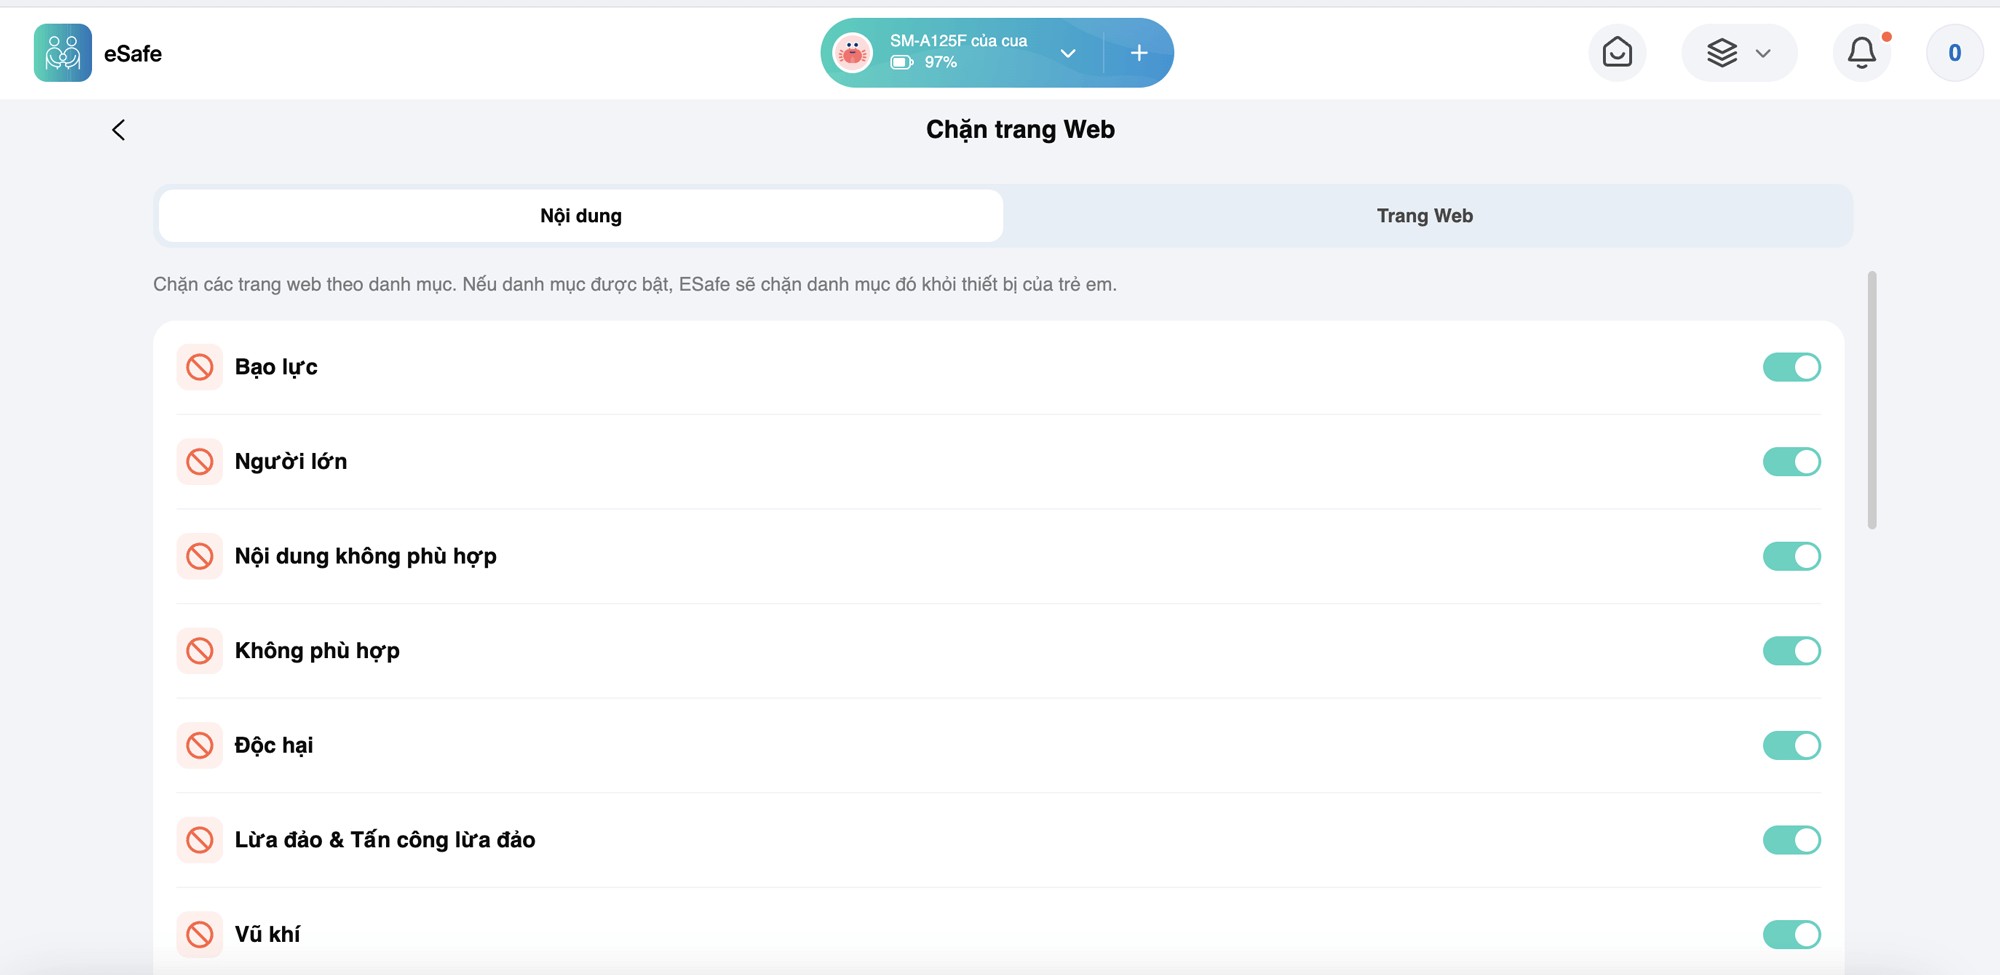This screenshot has width=2000, height=975.
Task: Go back using the left arrow
Action: 118,130
